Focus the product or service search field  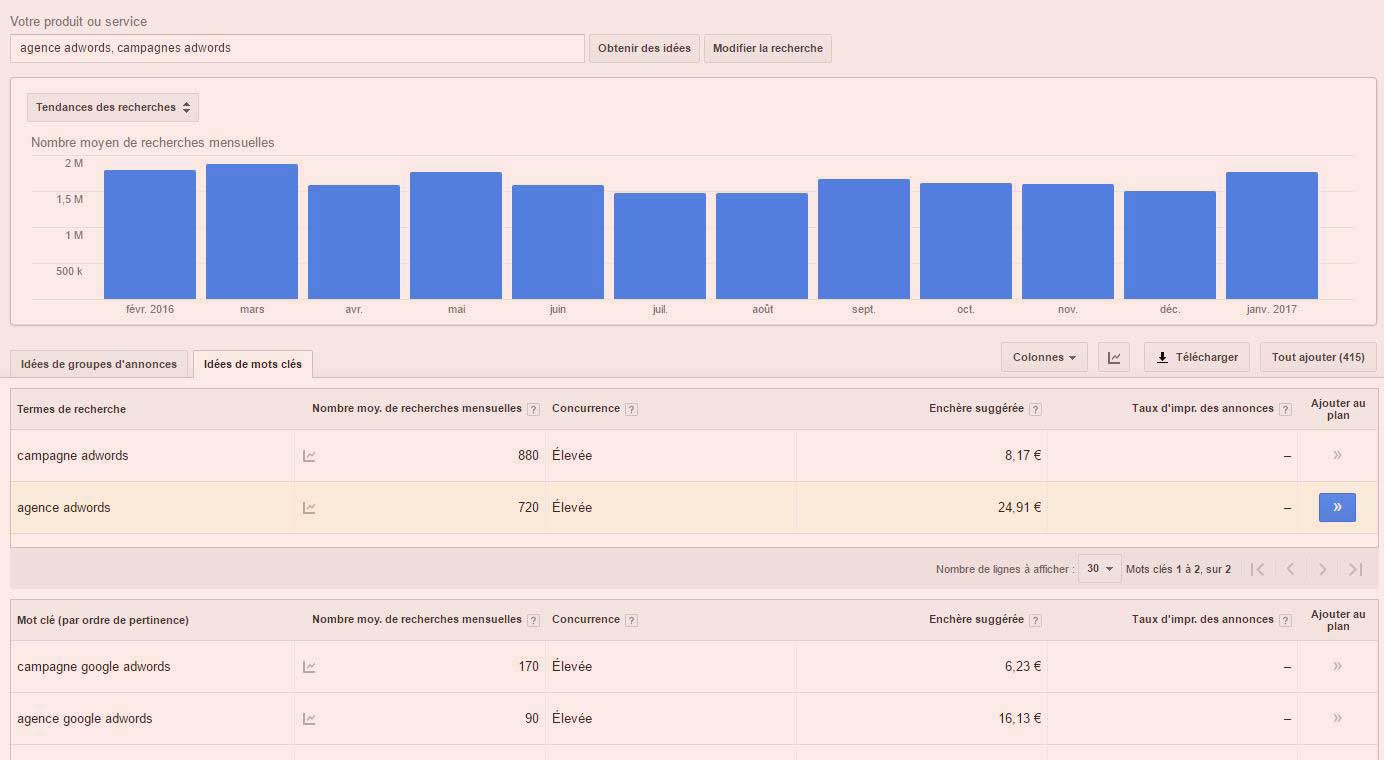pyautogui.click(x=297, y=48)
